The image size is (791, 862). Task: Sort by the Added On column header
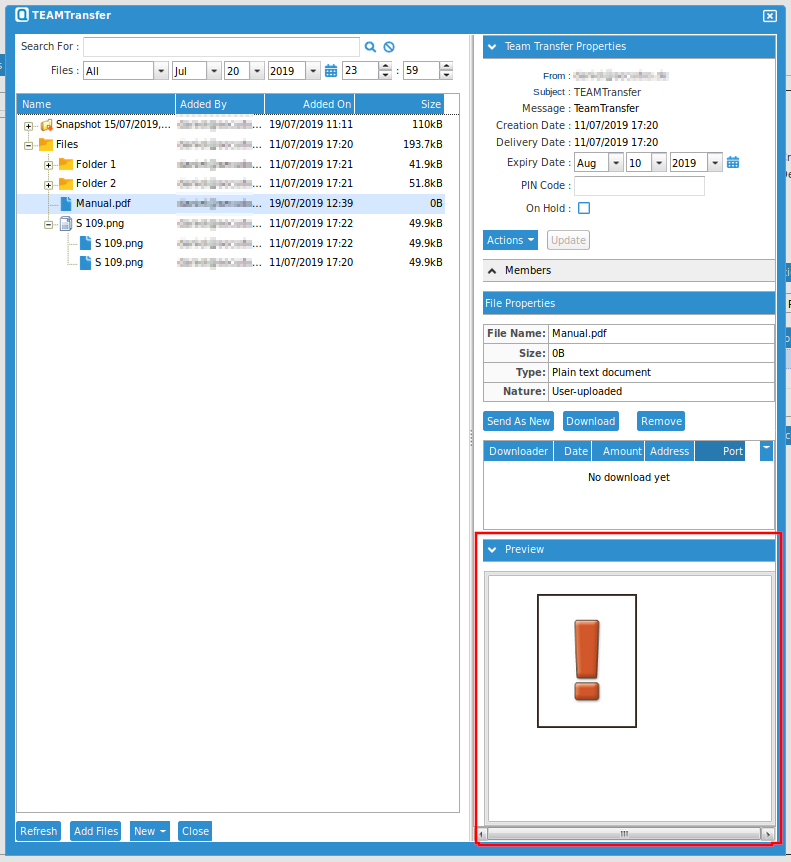coord(309,104)
